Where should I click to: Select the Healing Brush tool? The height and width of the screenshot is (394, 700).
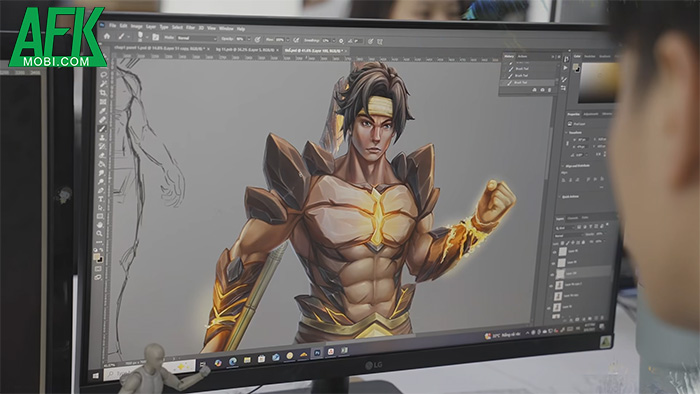point(102,120)
